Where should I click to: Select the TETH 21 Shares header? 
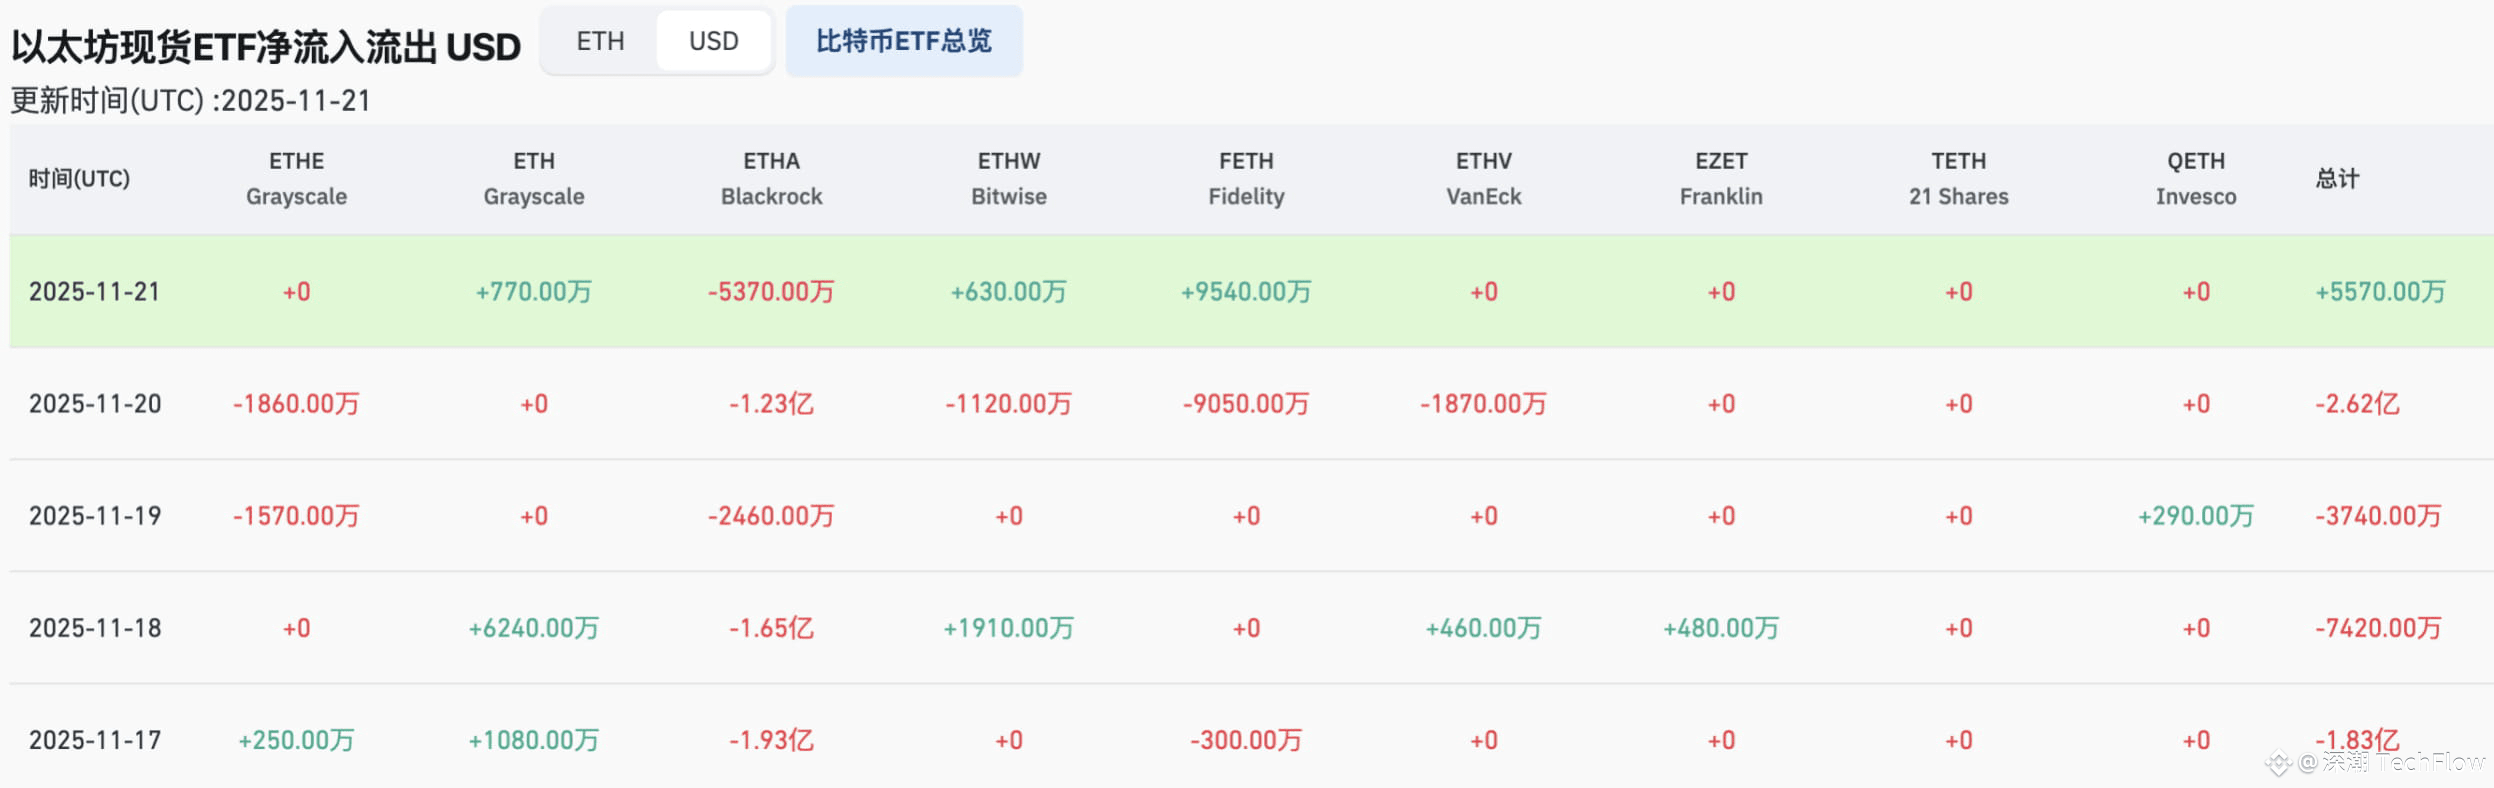[1958, 179]
